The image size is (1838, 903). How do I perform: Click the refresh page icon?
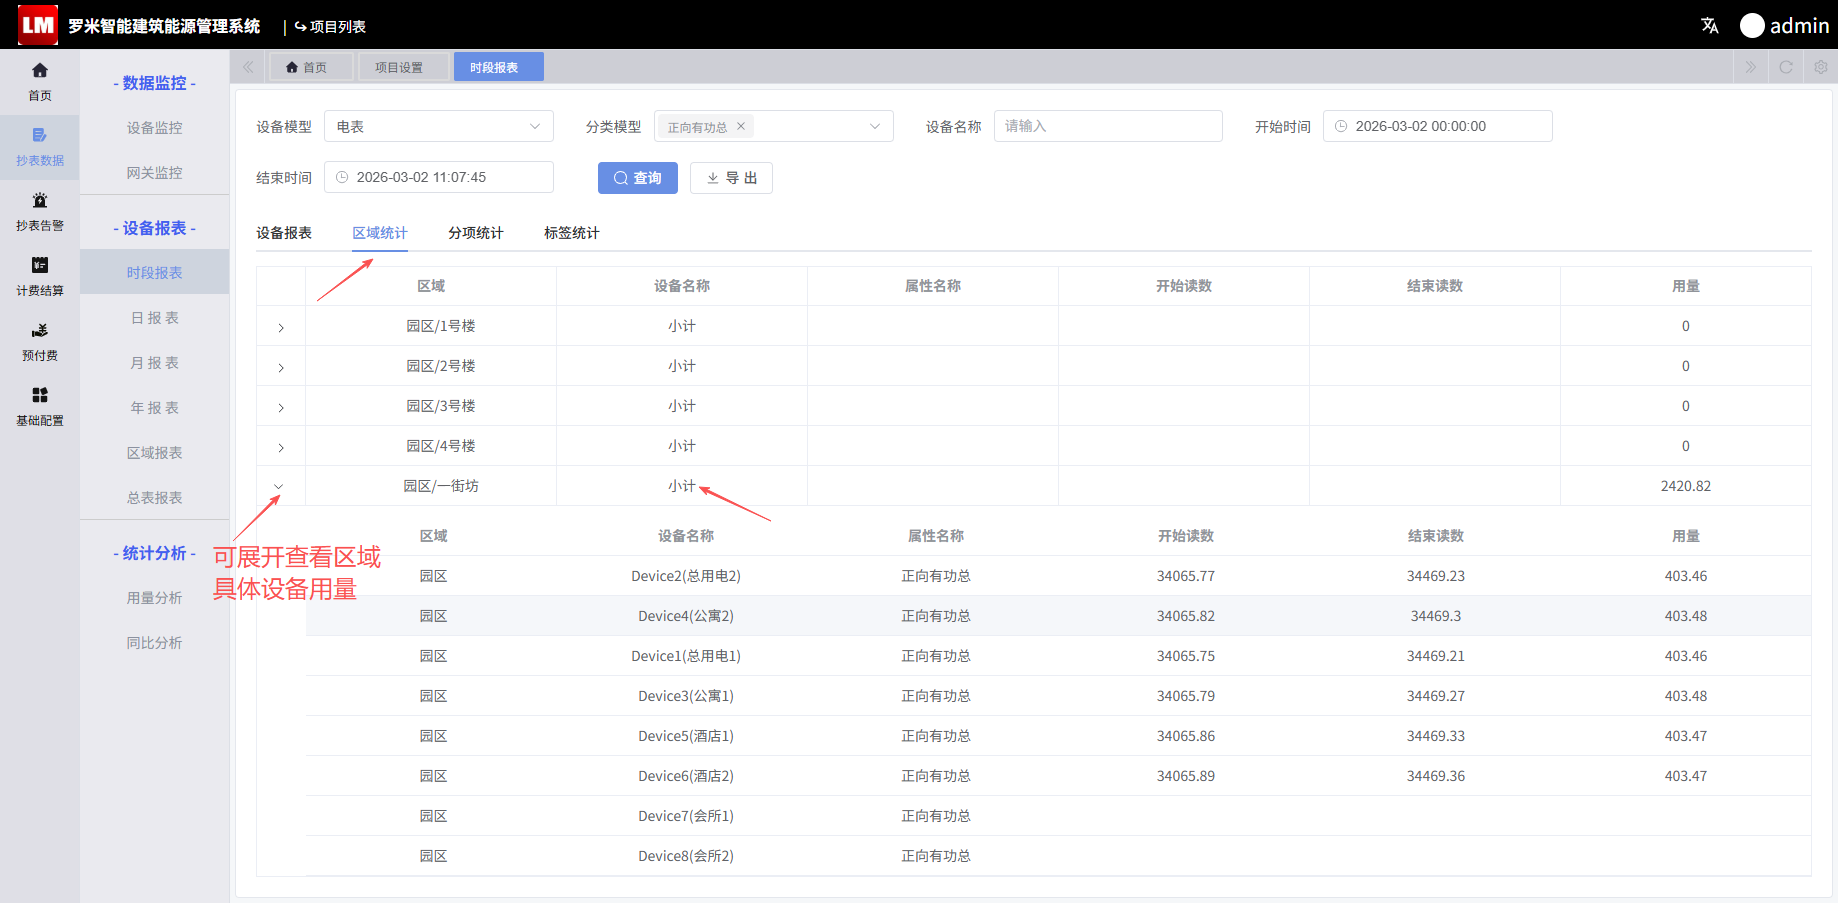pos(1786,67)
